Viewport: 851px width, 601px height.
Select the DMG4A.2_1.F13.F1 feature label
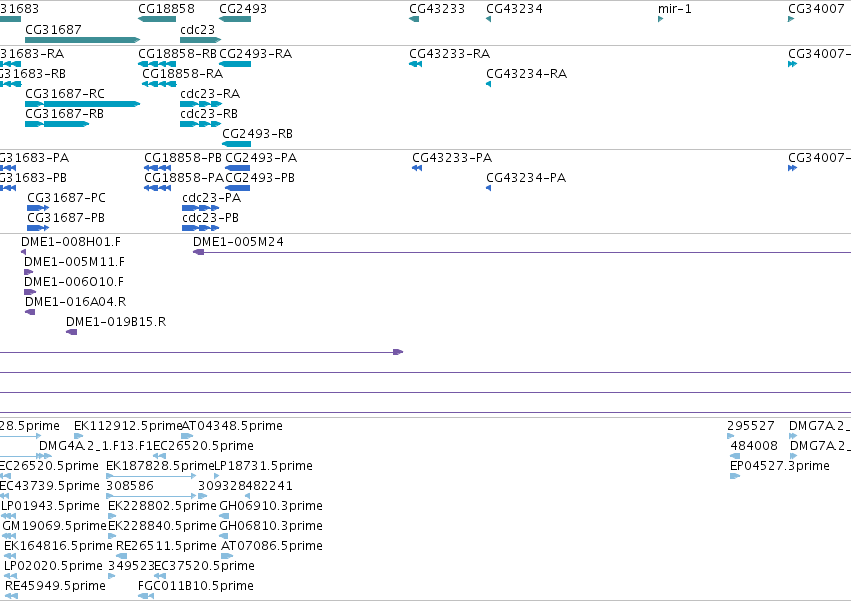(96, 446)
